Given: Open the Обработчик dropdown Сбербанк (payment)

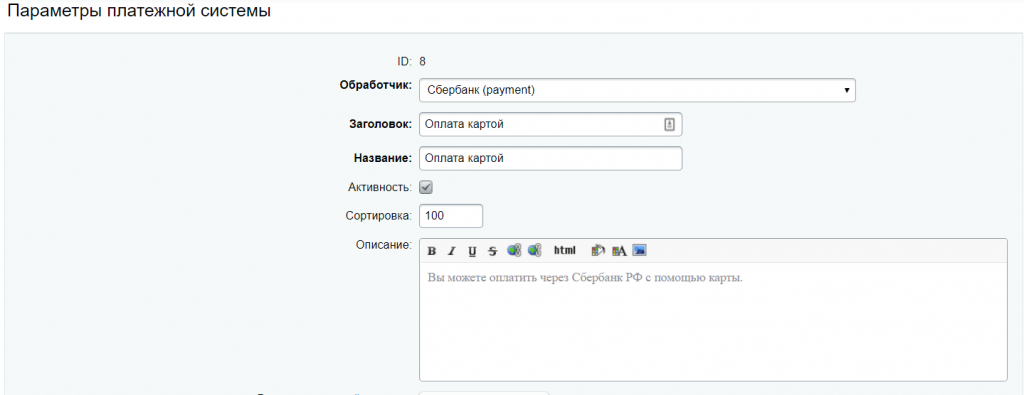Looking at the screenshot, I should coord(637,90).
